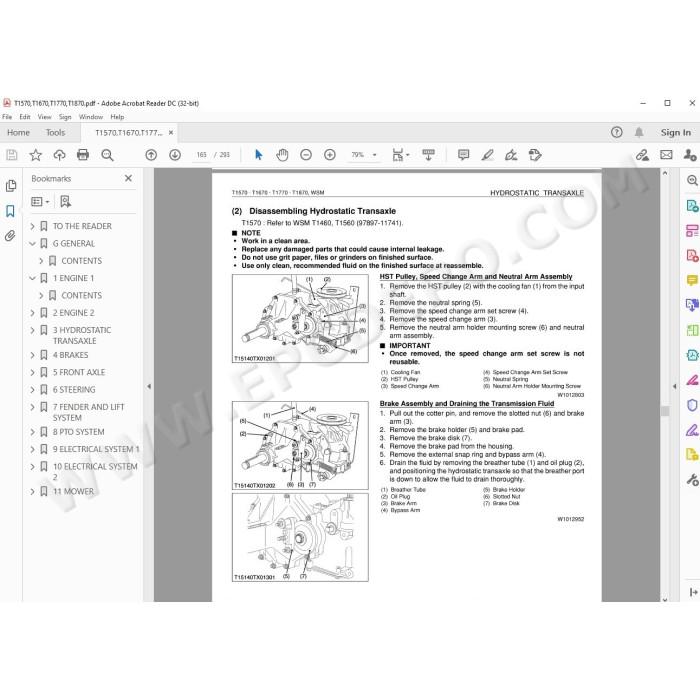This screenshot has width=700, height=700.
Task: Click the Sign In button
Action: pyautogui.click(x=675, y=133)
